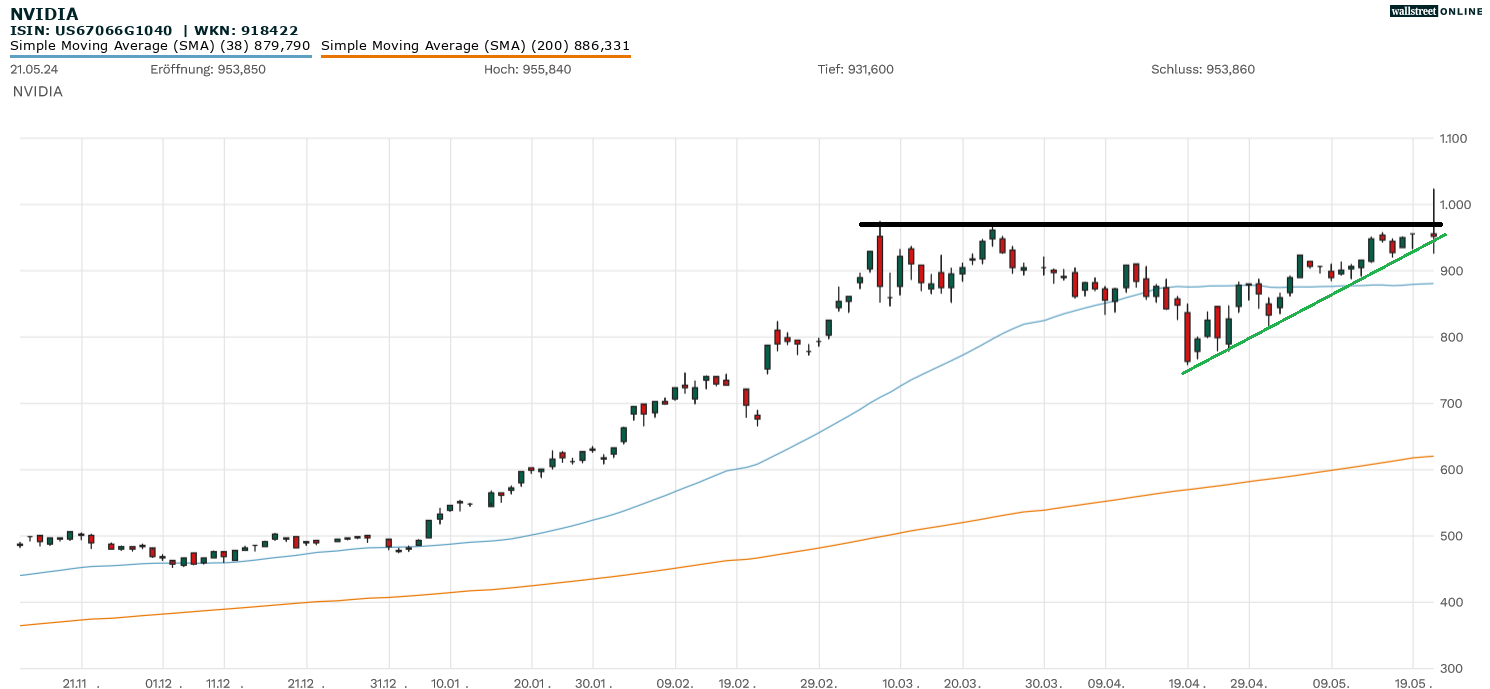This screenshot has height=689, width=1490.
Task: Click the 10.01. x-axis date
Action: pyautogui.click(x=450, y=682)
